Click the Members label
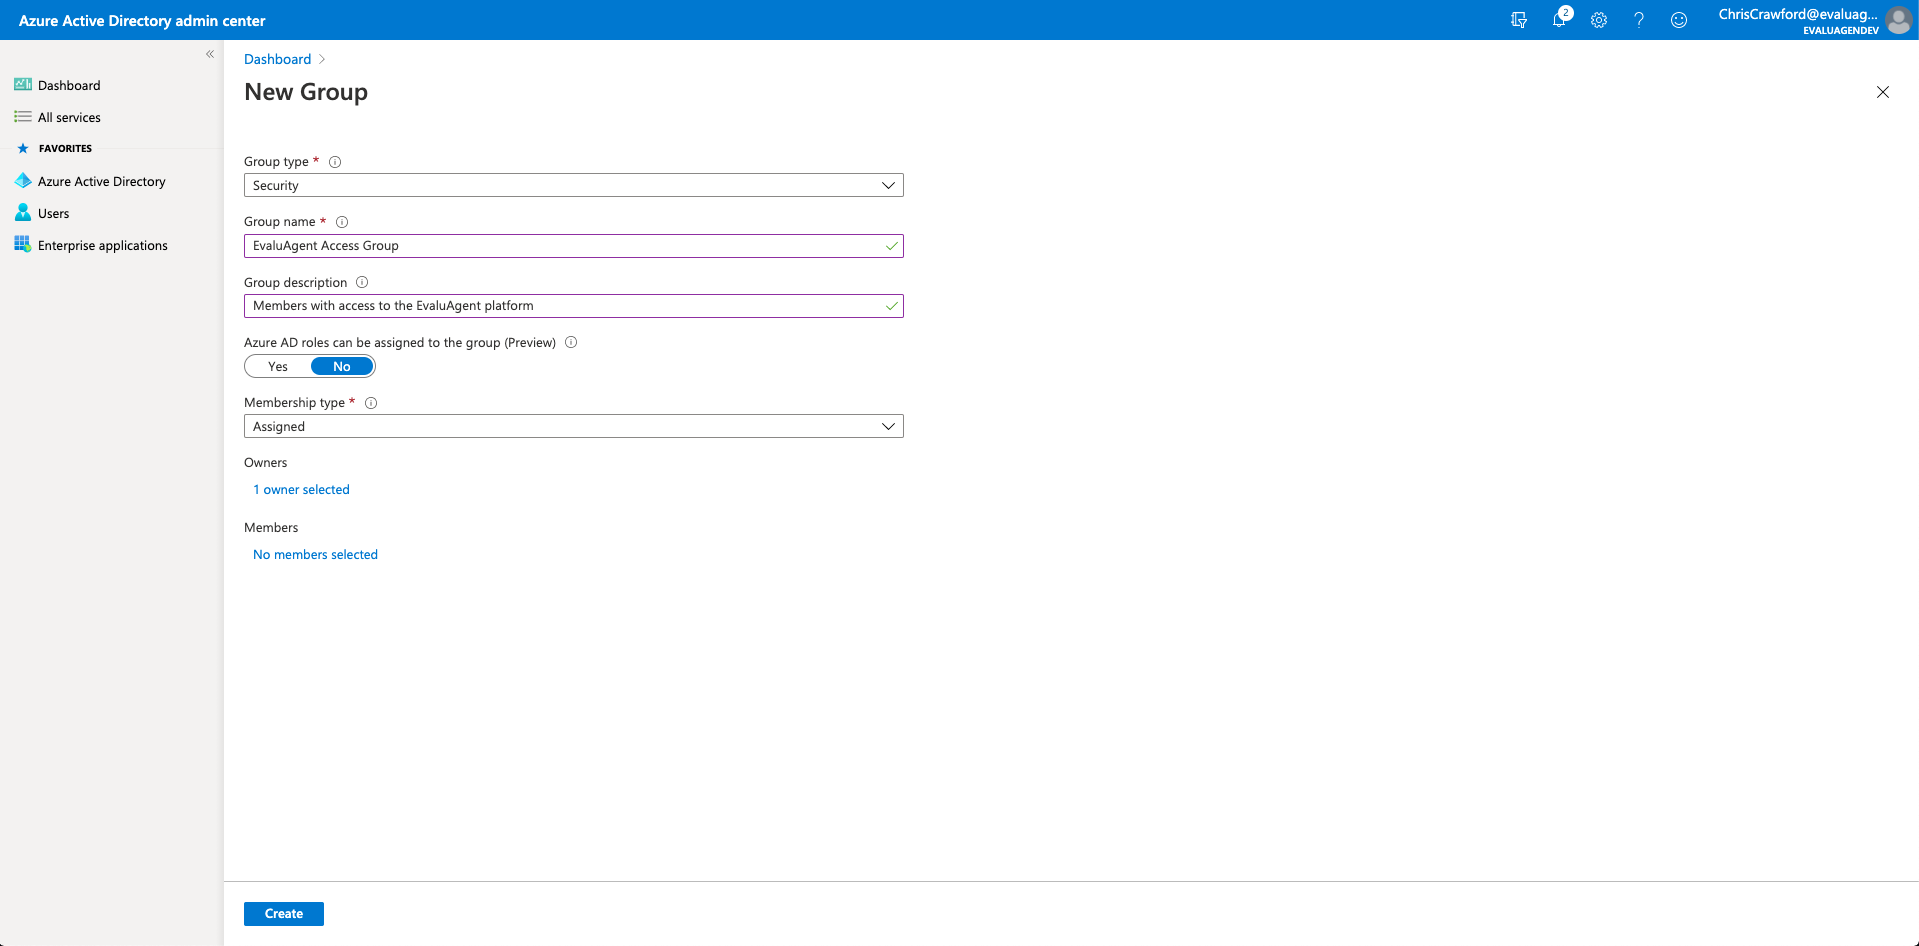The image size is (1919, 946). [271, 527]
